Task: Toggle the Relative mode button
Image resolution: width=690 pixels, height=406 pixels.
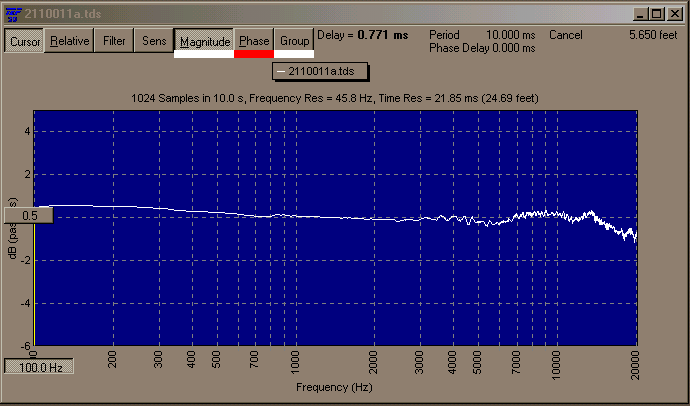Action: [x=70, y=41]
